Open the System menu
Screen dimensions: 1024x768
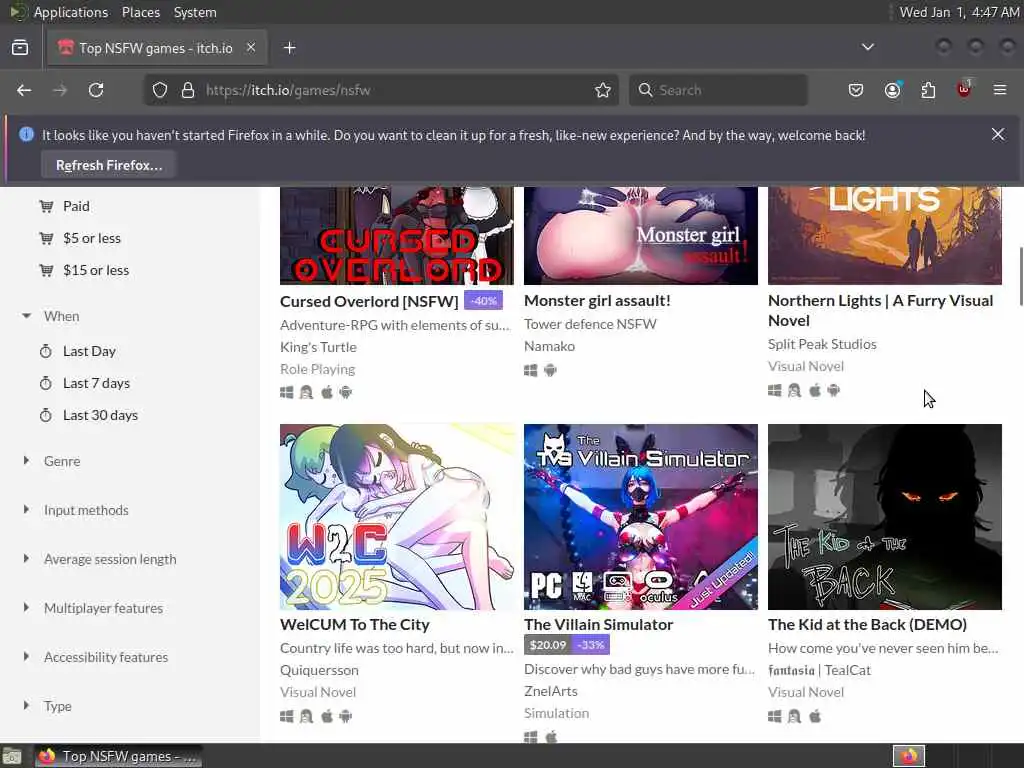[x=195, y=12]
